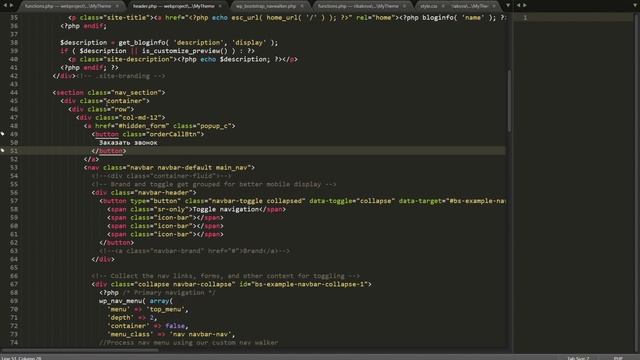Image resolution: width=640 pixels, height=360 pixels.
Task: Click 'bs-example-navbar-collapse-1' id on line 67
Action: pyautogui.click(x=309, y=284)
